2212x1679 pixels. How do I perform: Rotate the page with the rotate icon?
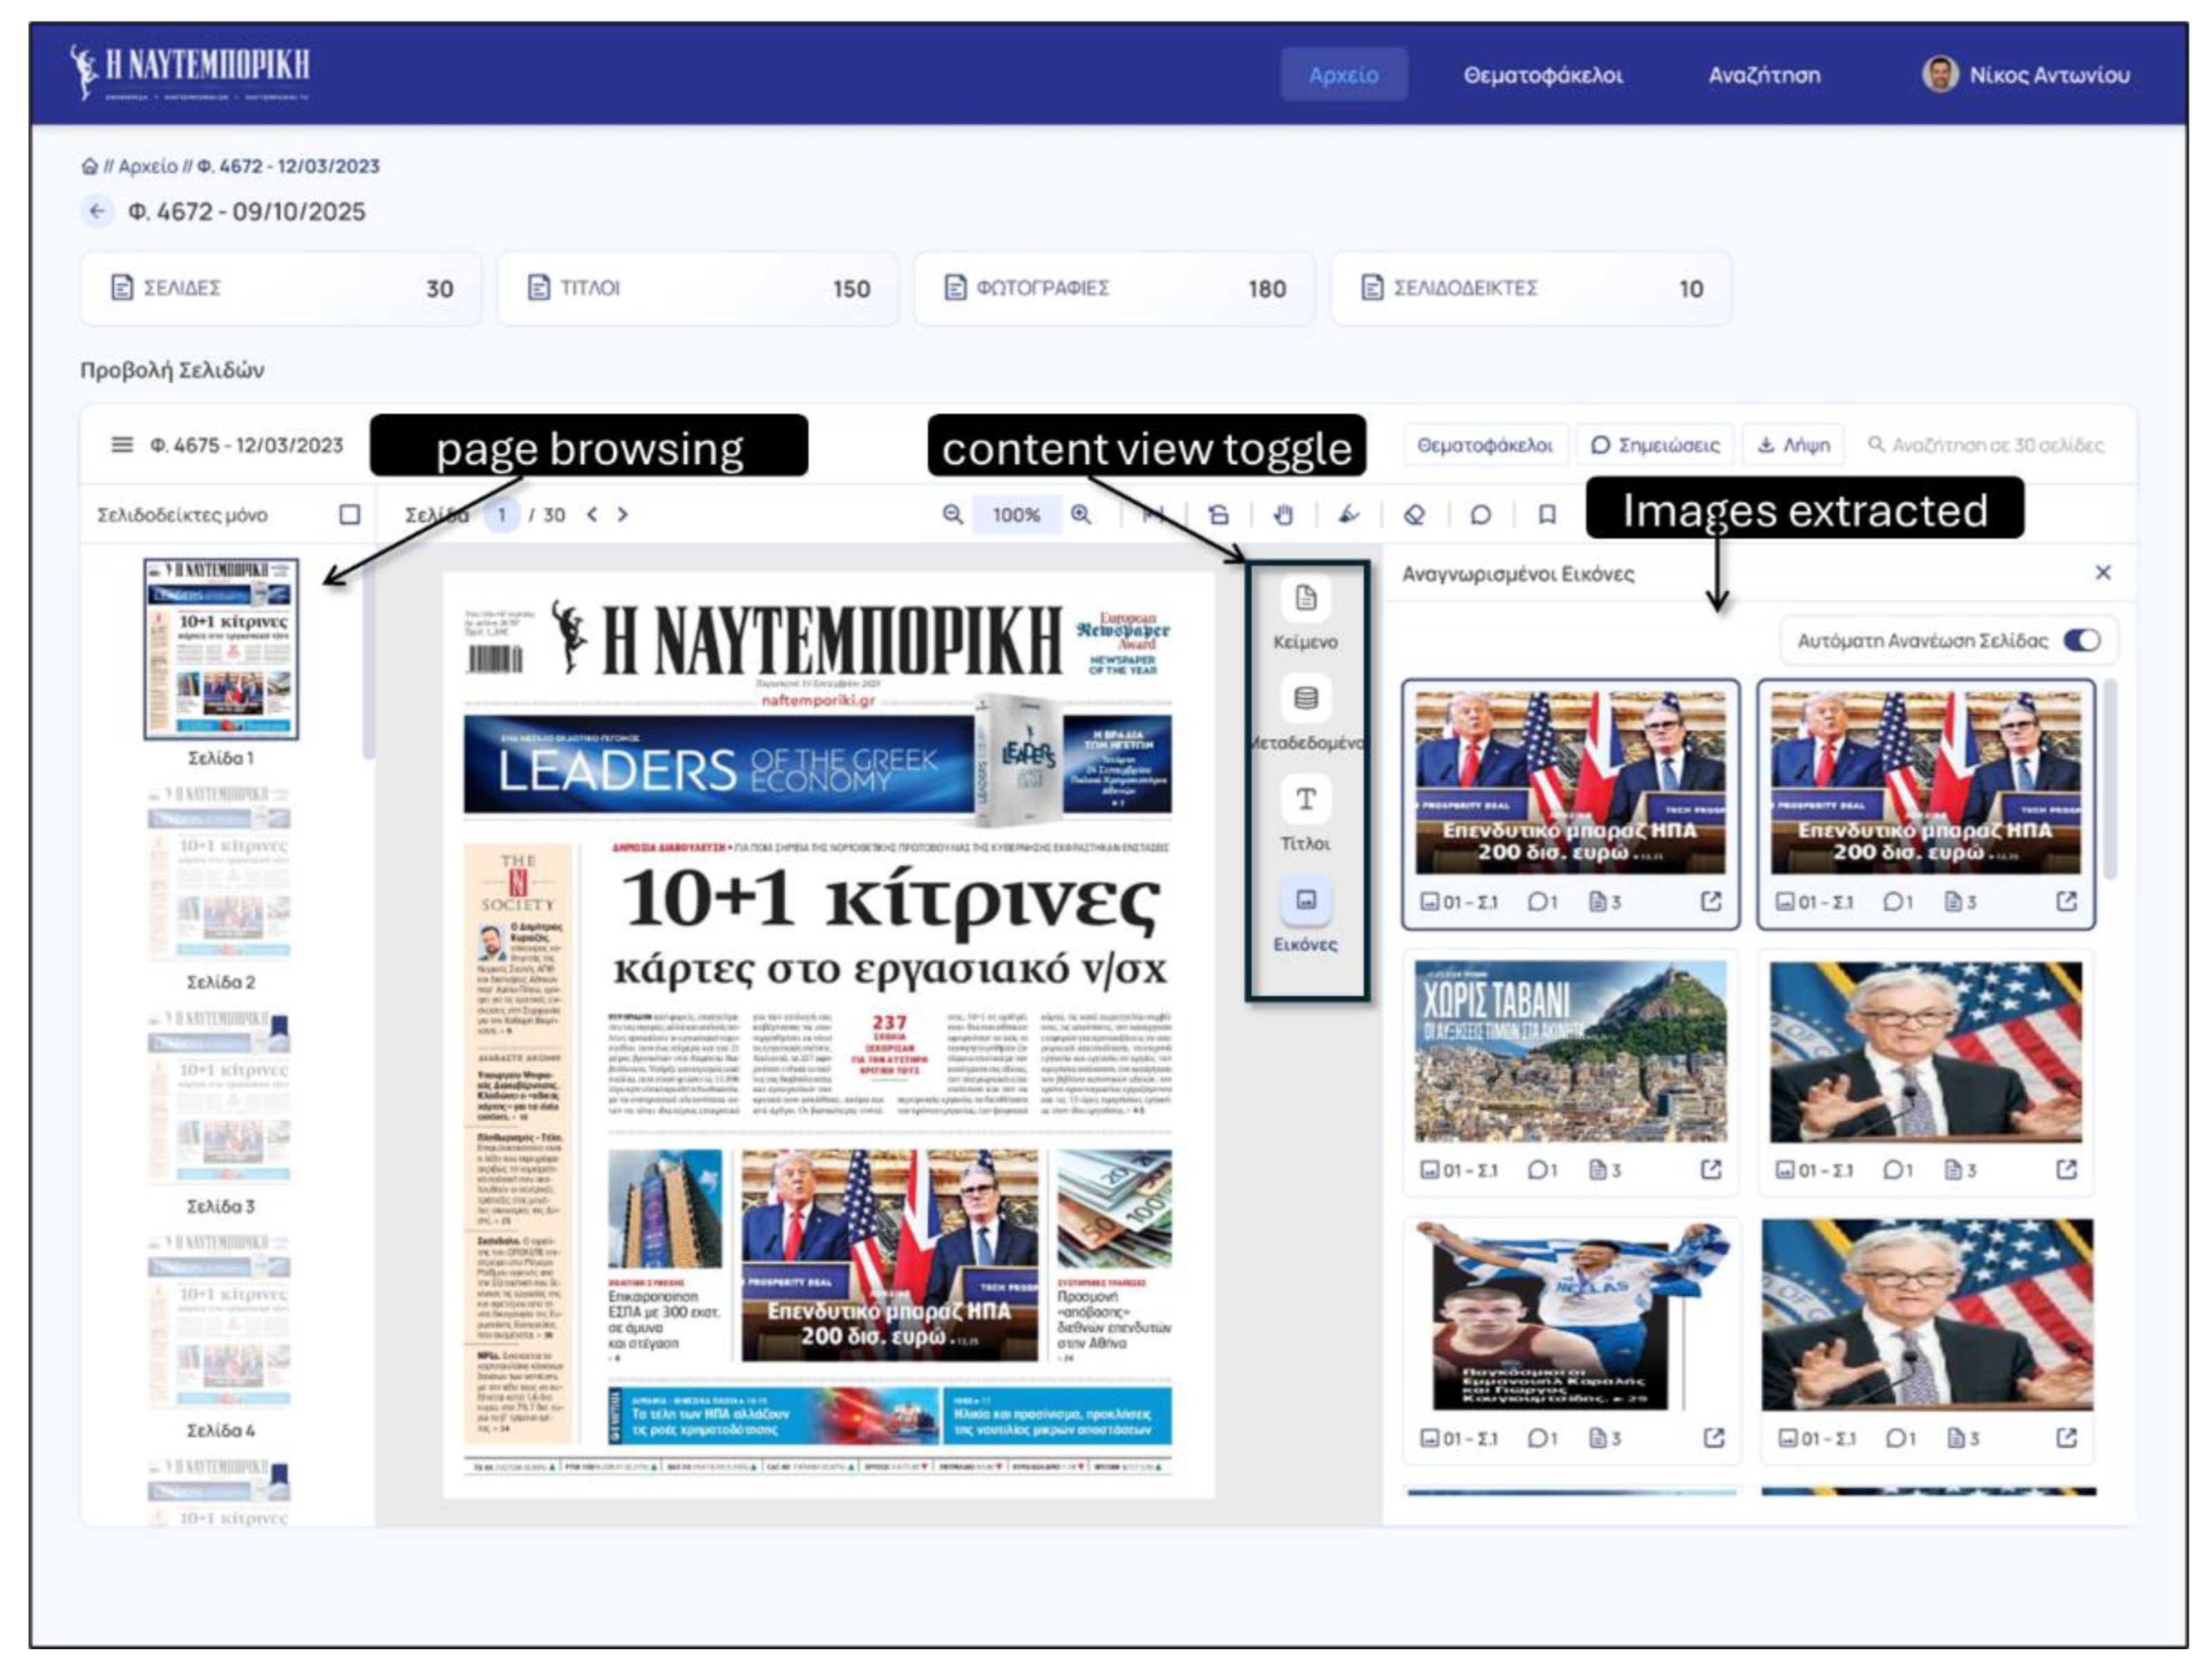pyautogui.click(x=1218, y=515)
